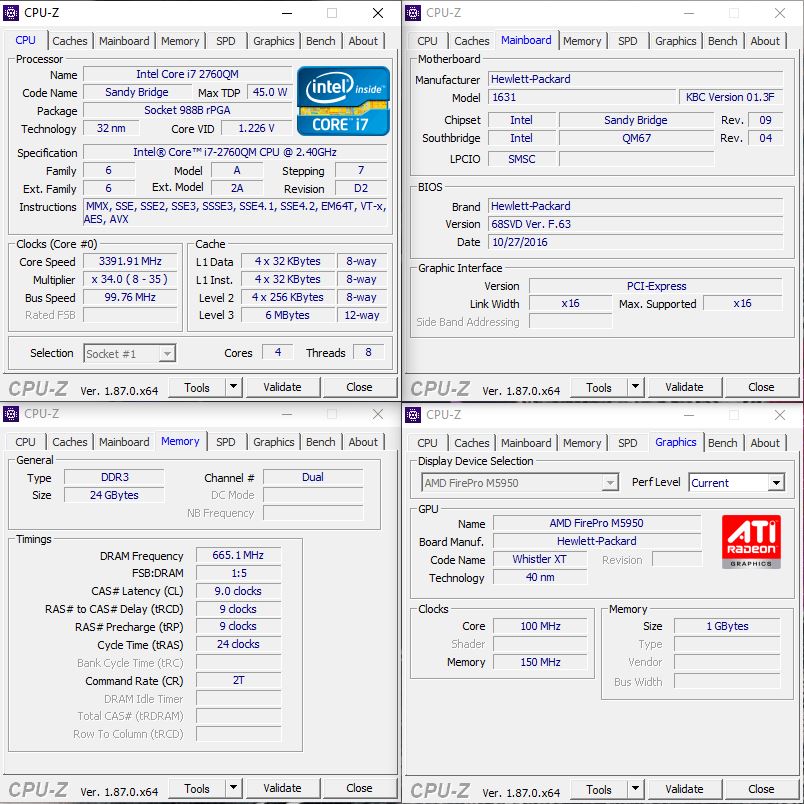Click Validate in the CPU window
Image resolution: width=804 pixels, height=804 pixels.
point(283,387)
